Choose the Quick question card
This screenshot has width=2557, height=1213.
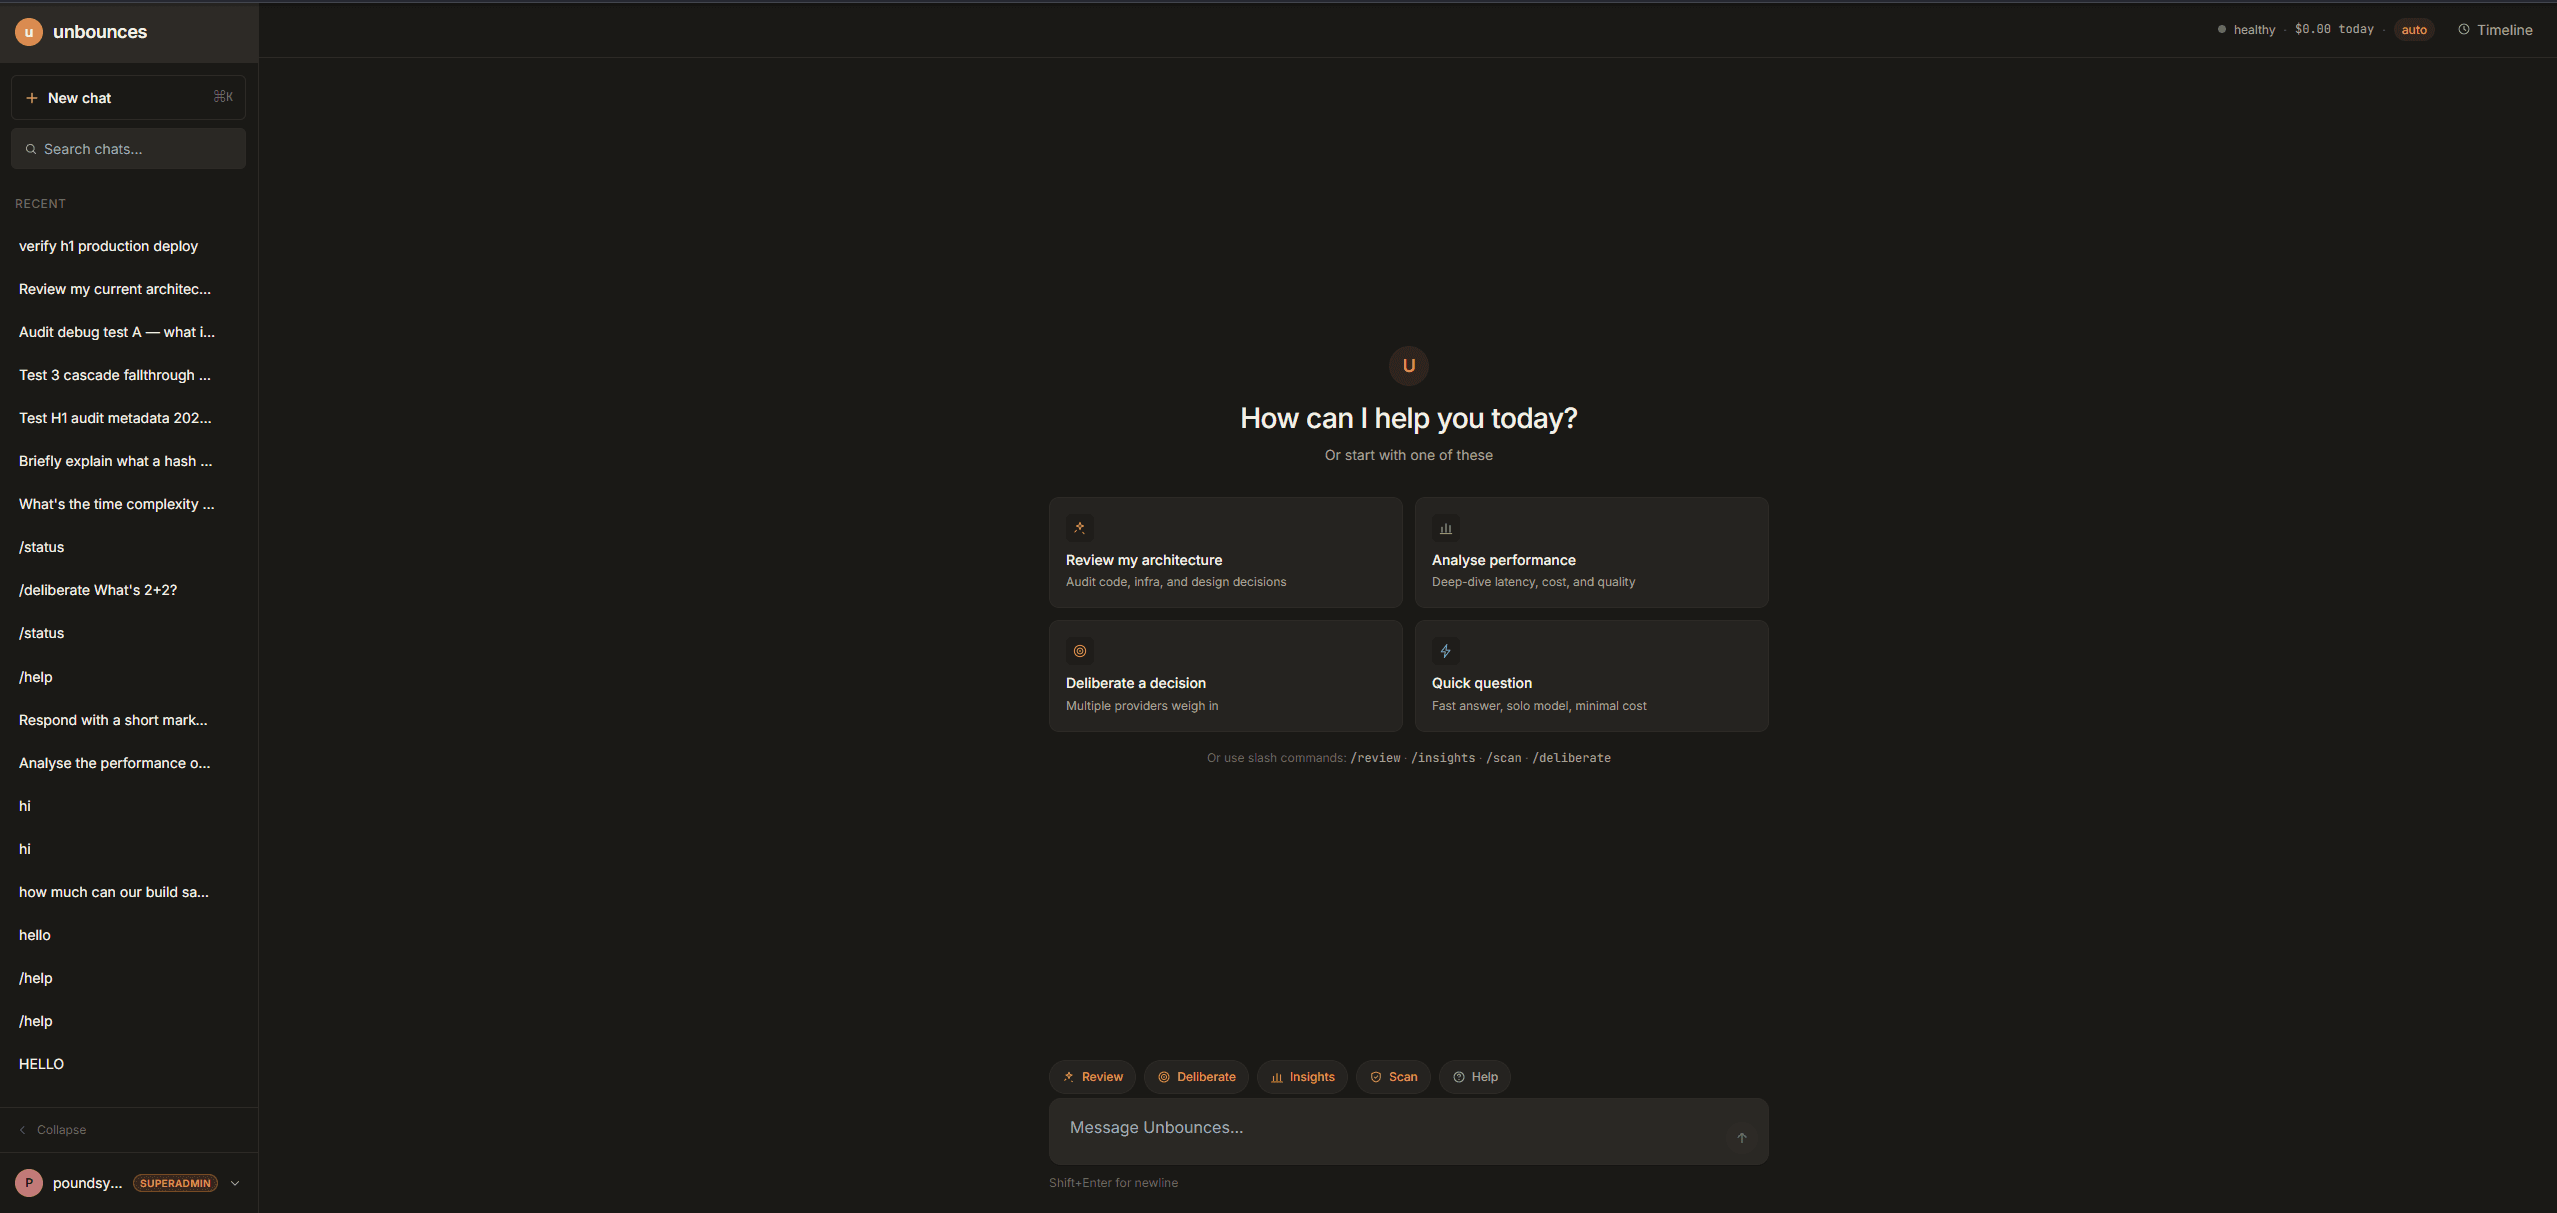coord(1592,676)
